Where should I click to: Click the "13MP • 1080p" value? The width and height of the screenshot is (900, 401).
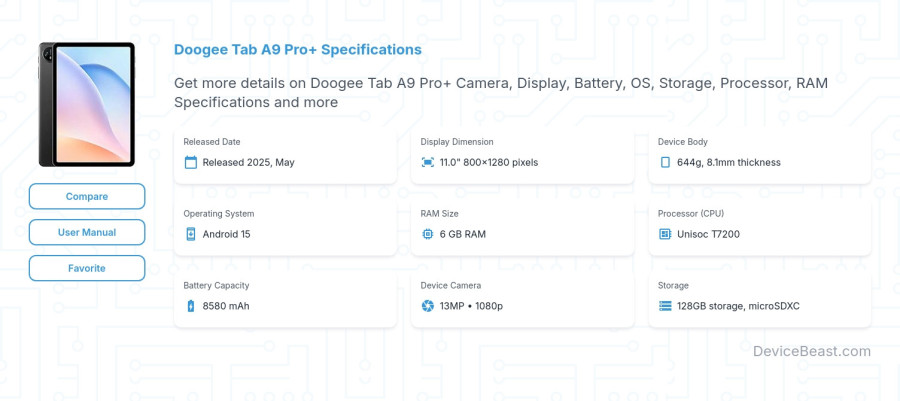point(471,306)
